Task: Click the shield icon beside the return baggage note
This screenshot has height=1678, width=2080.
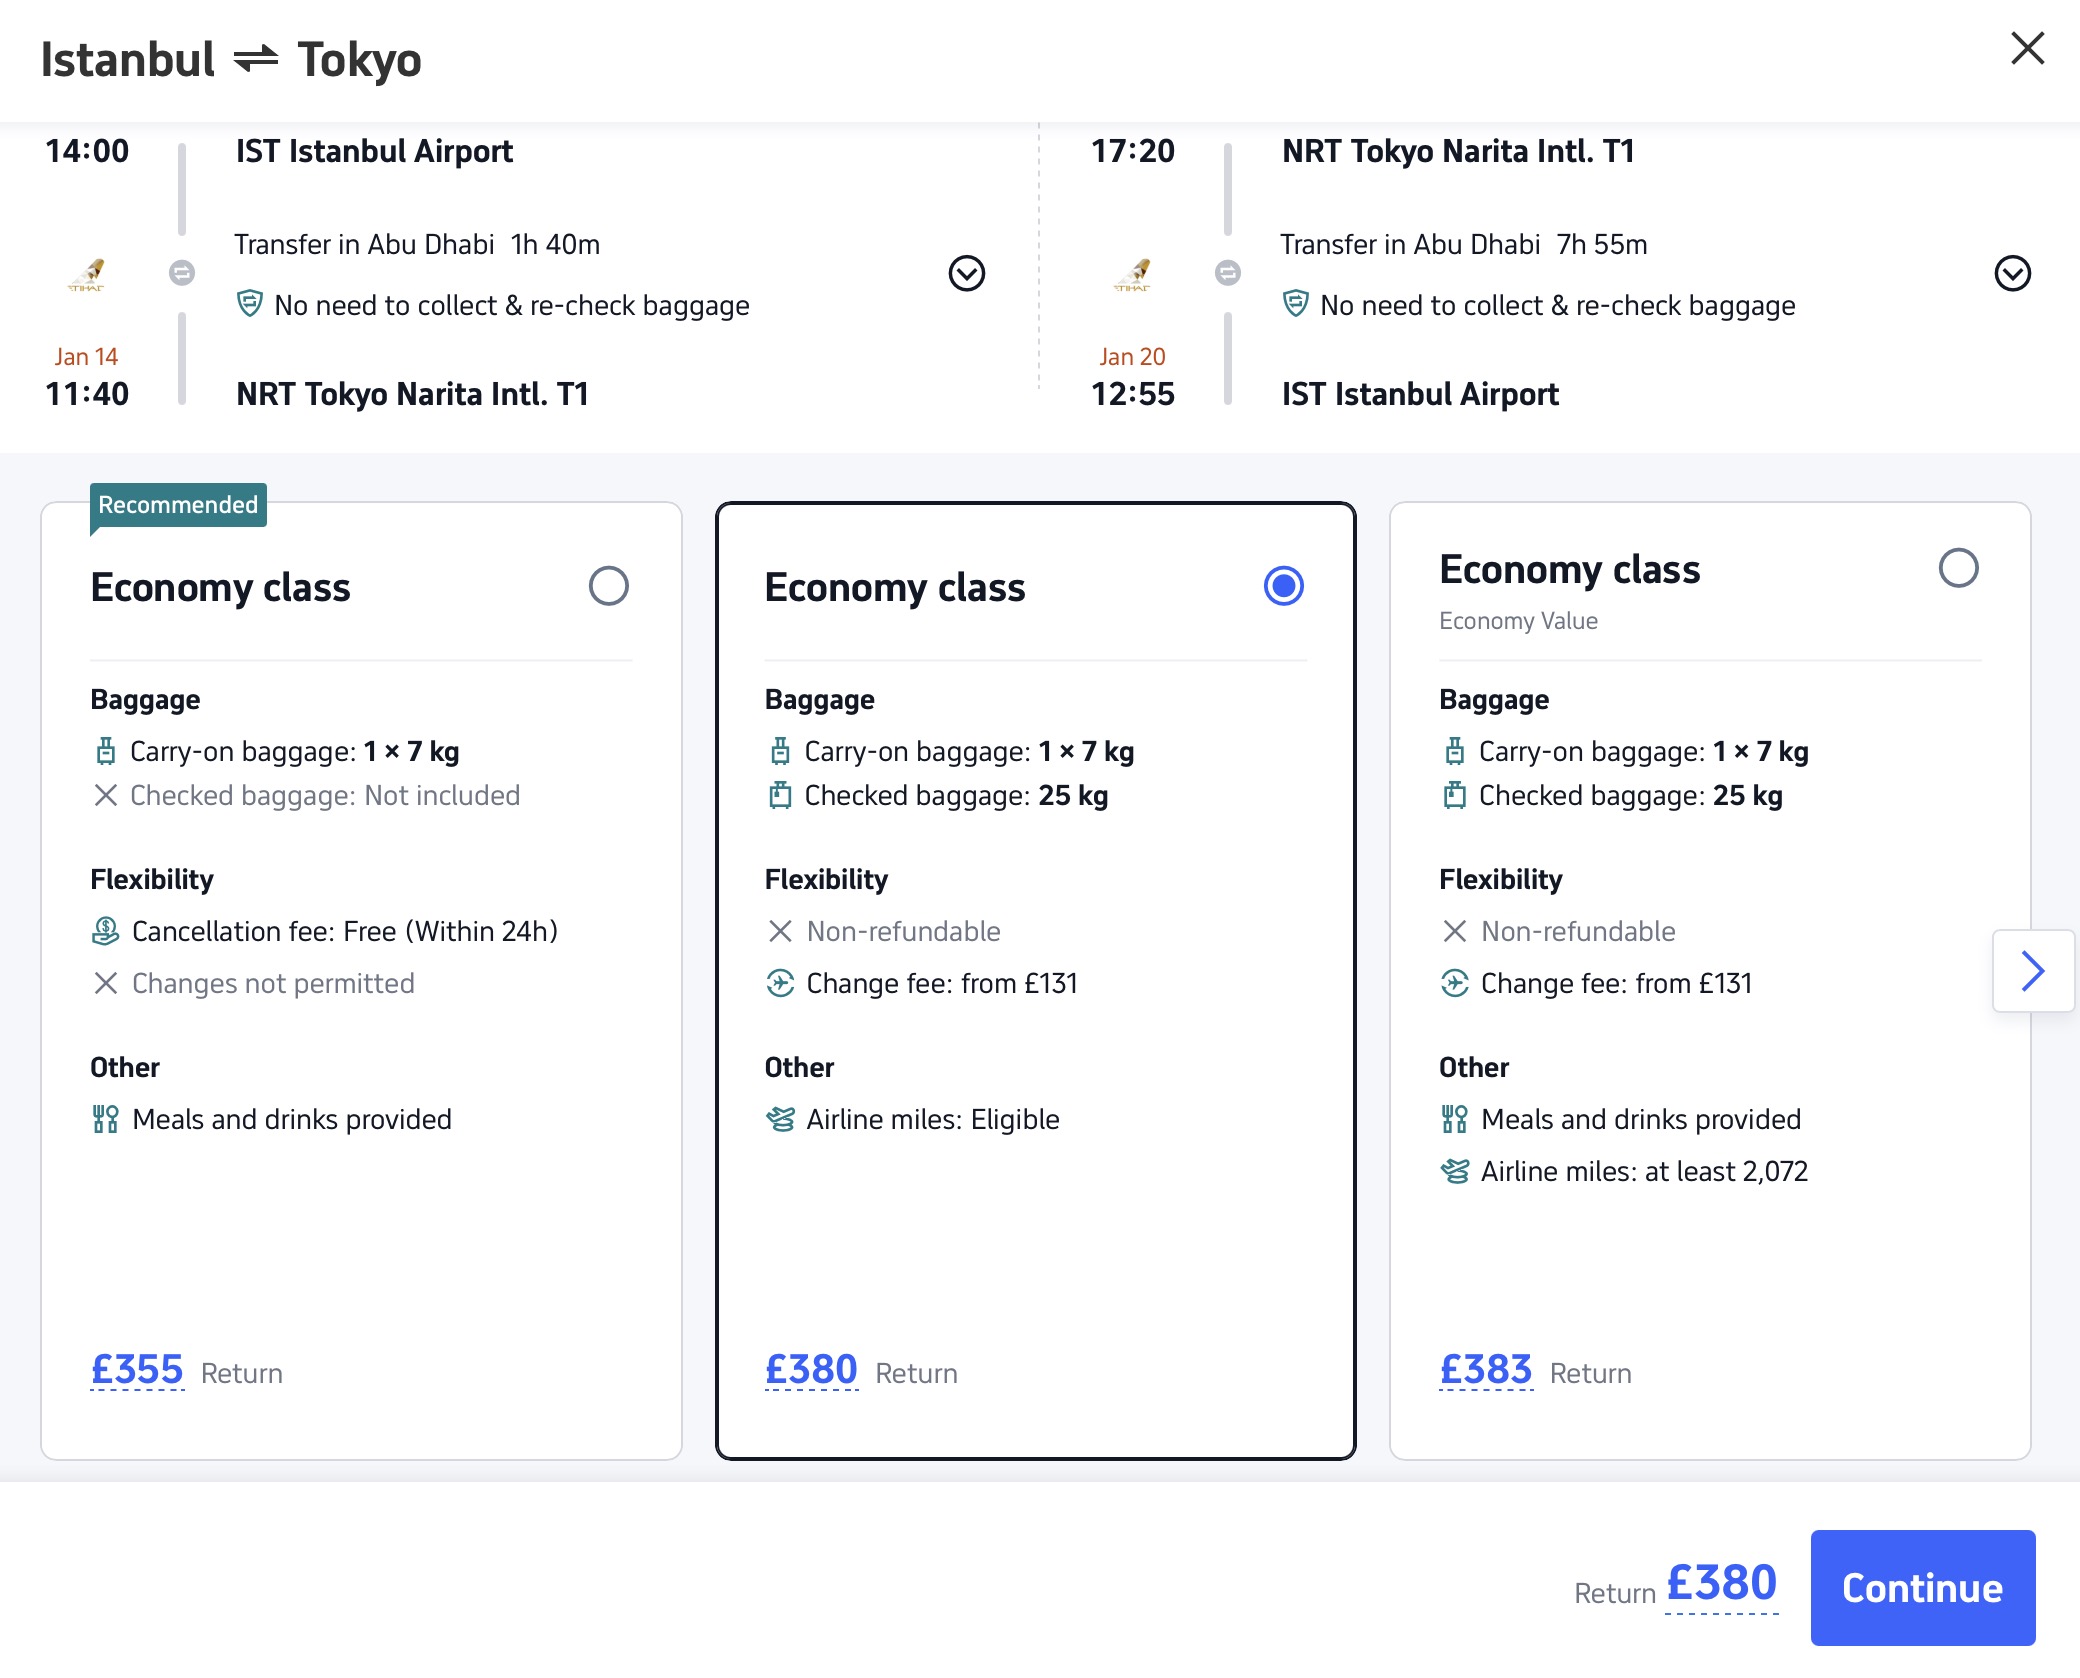Action: pyautogui.click(x=1295, y=303)
